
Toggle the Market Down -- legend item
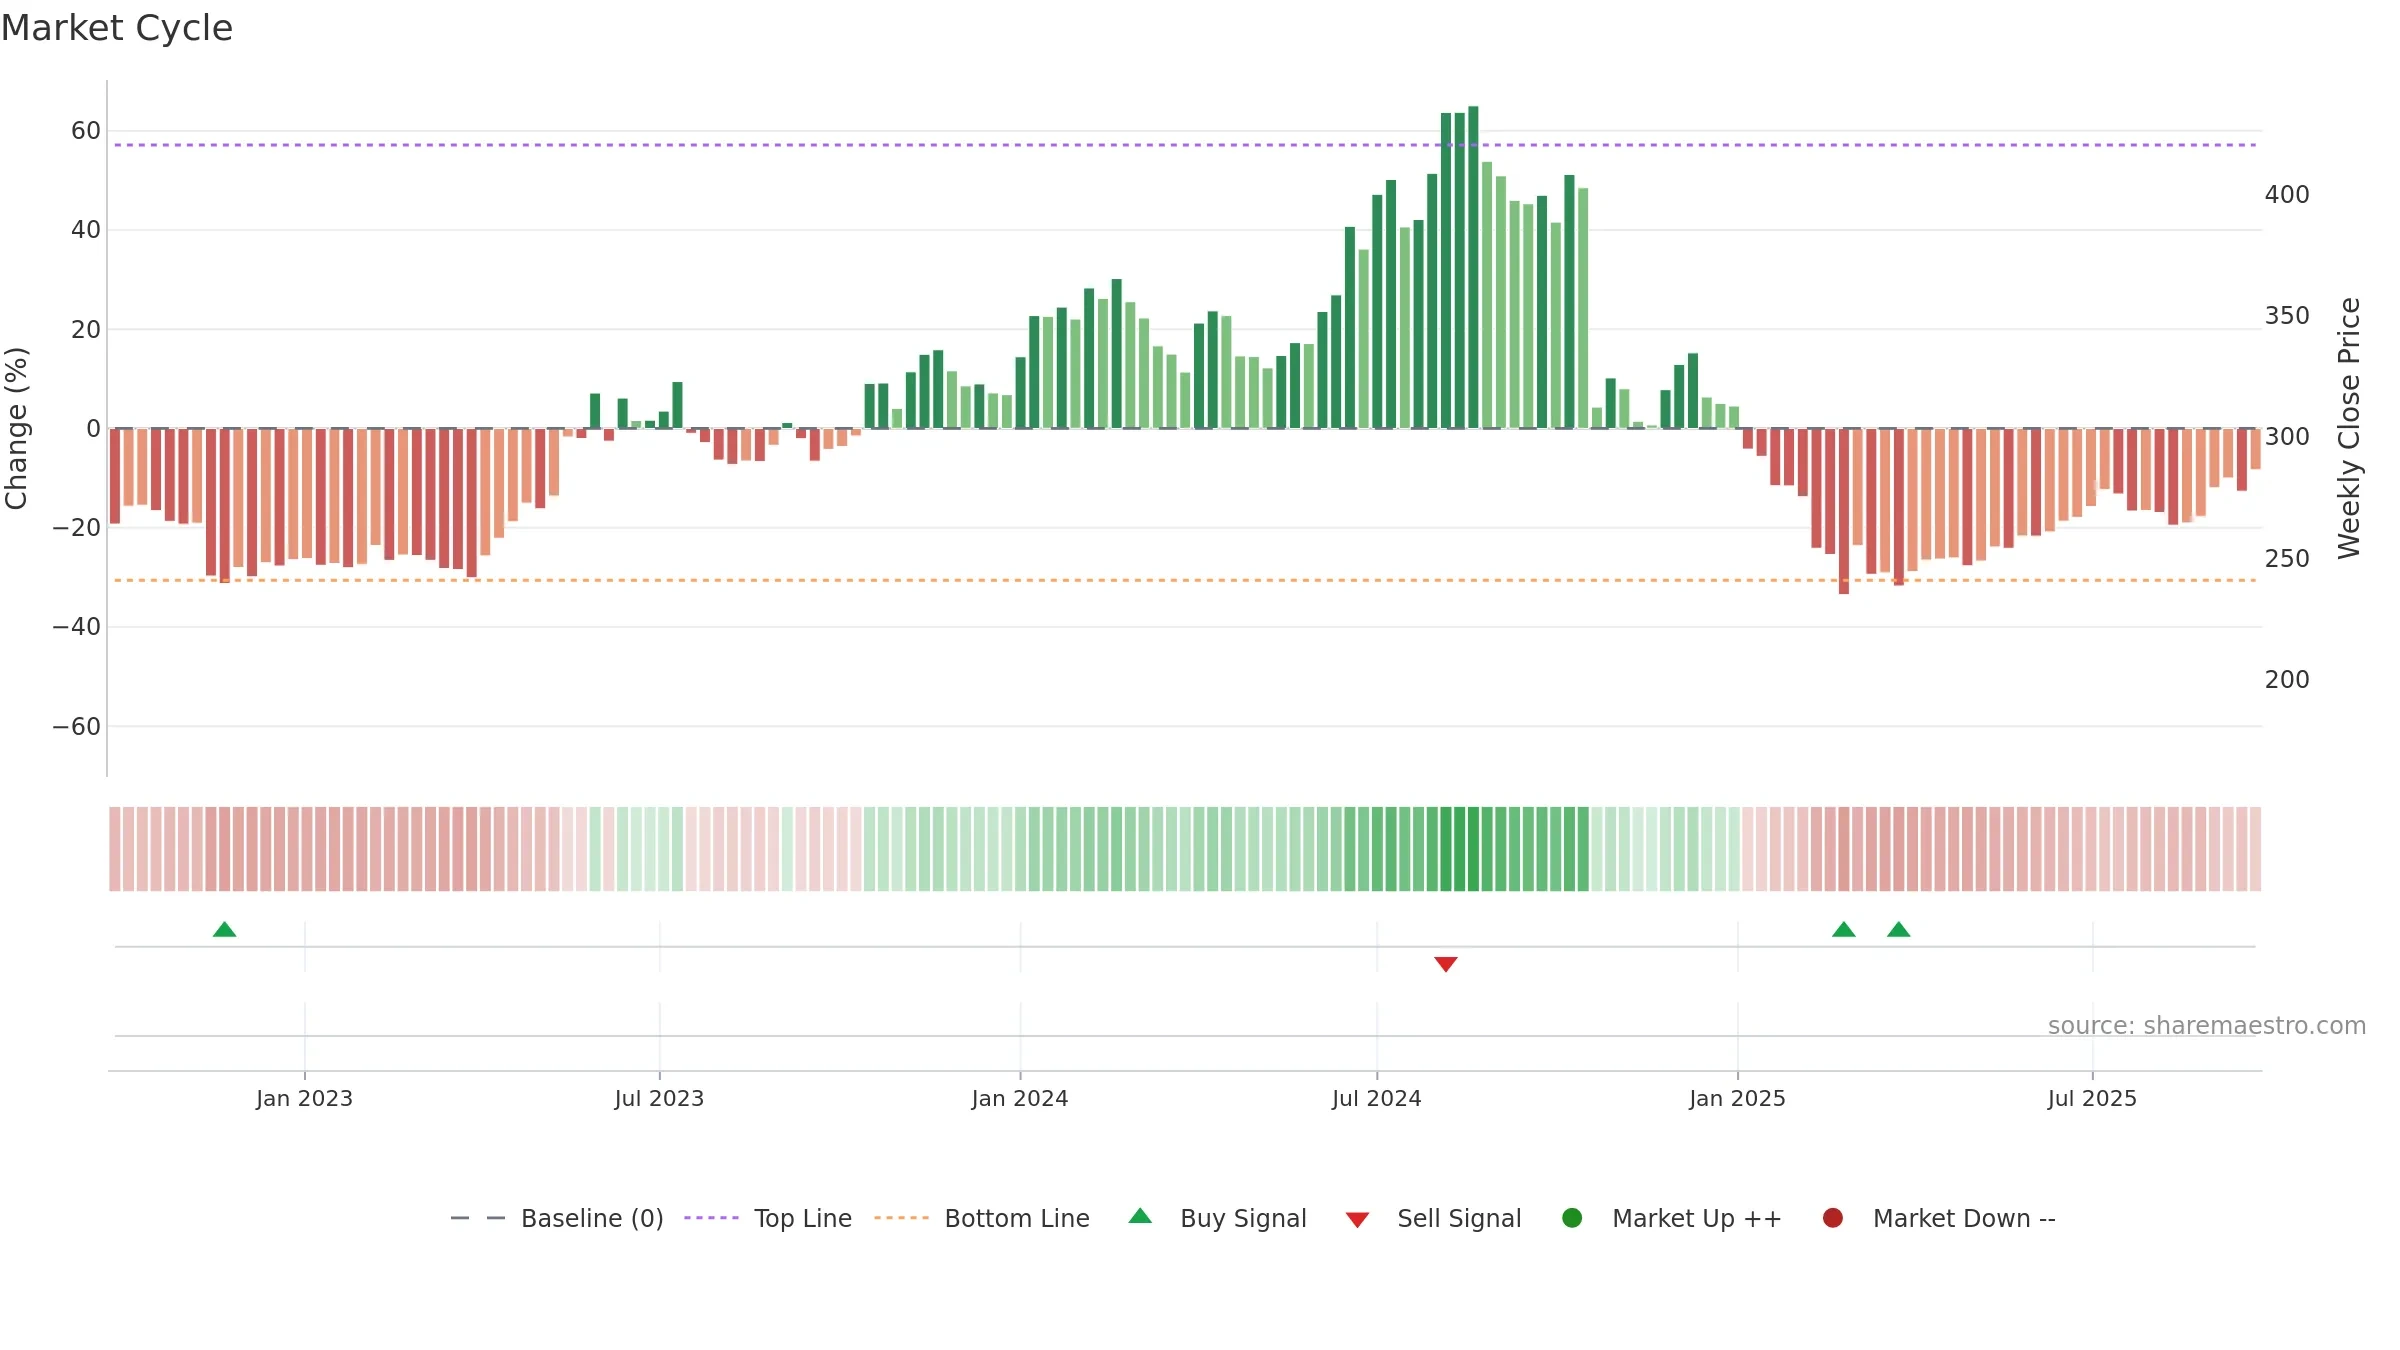(1939, 1218)
